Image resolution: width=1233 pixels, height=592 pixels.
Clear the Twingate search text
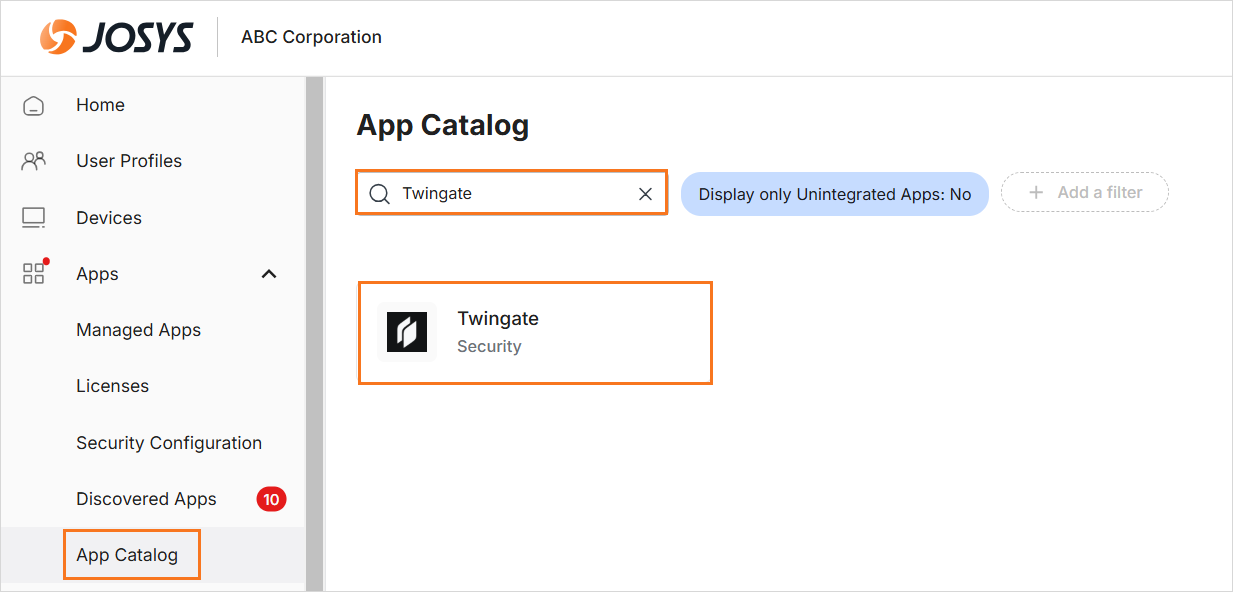point(645,194)
